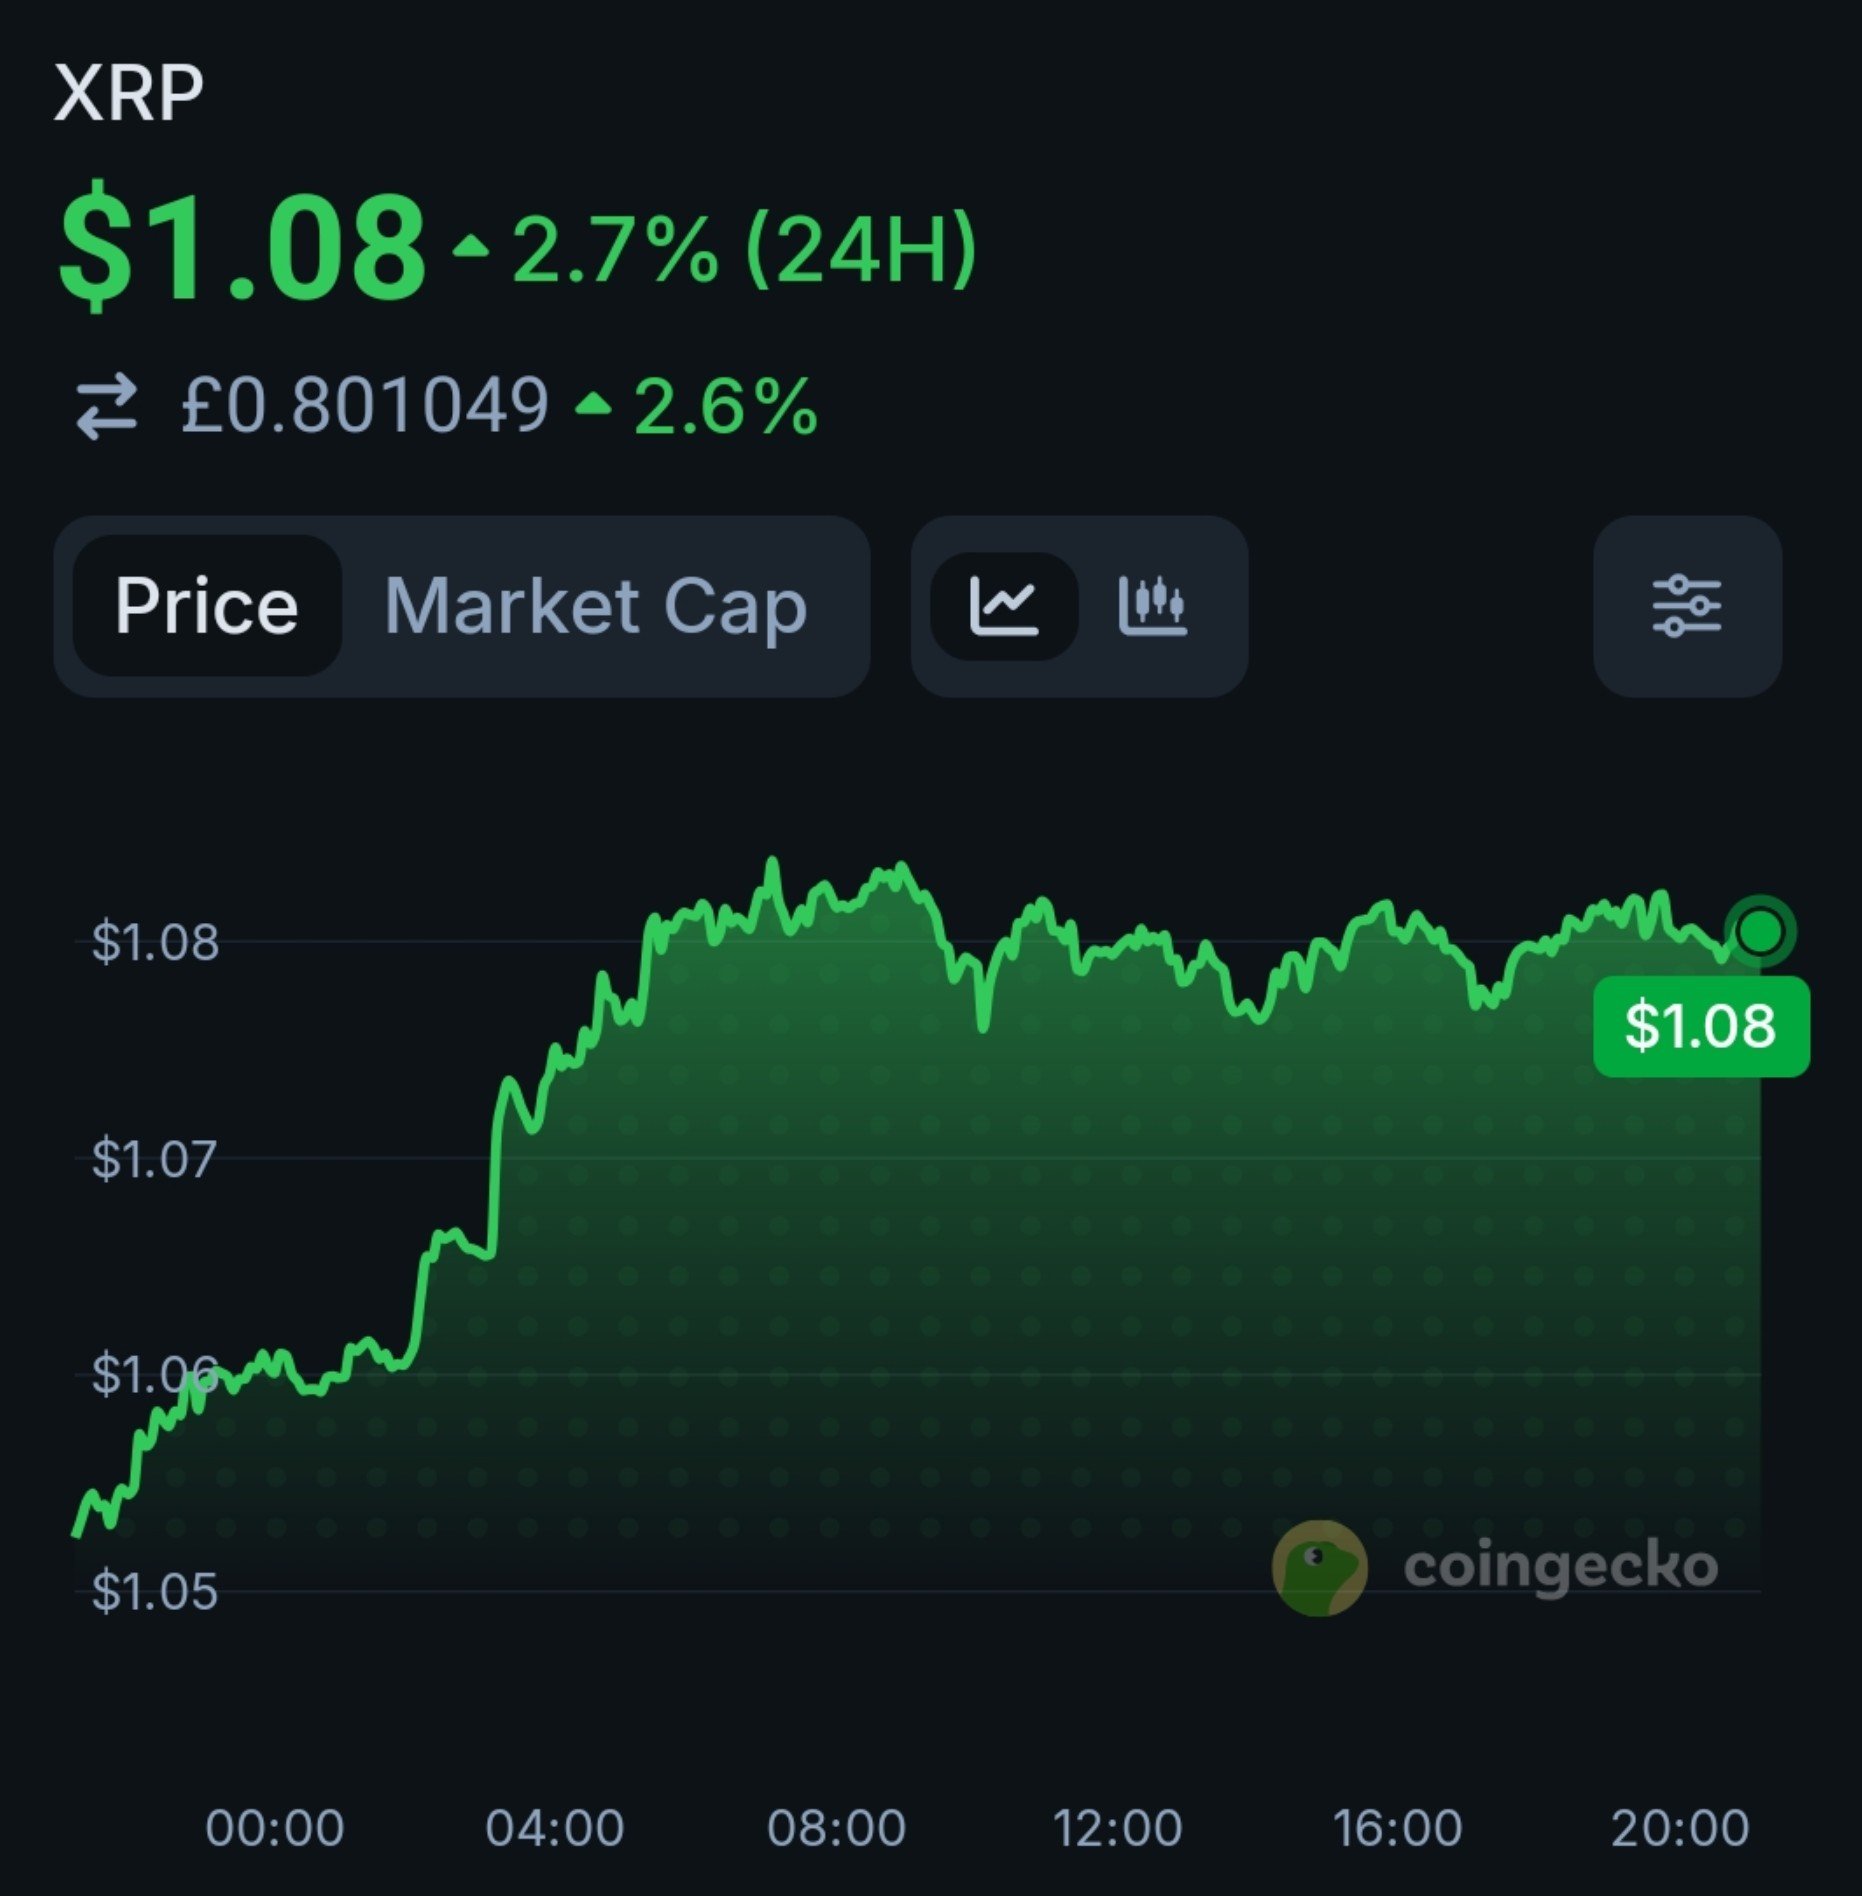Click the currency swap arrows icon

coord(106,406)
